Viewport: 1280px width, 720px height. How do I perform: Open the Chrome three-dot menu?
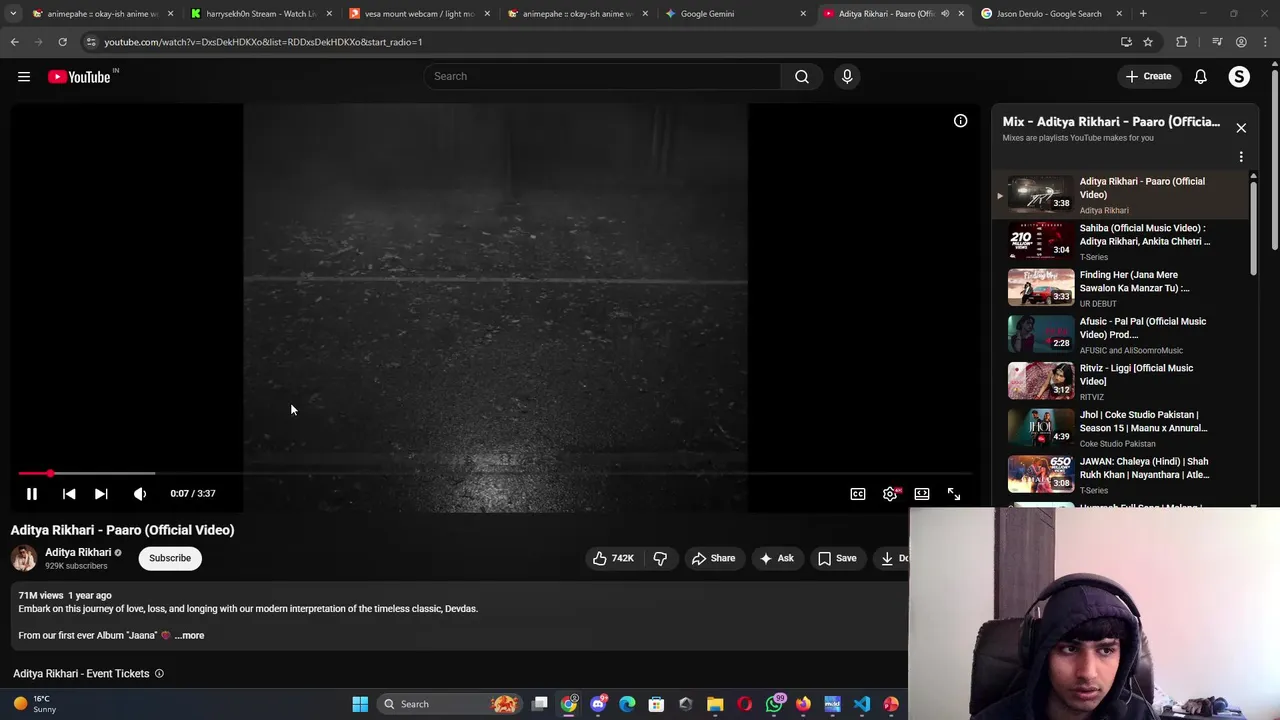(x=1265, y=42)
